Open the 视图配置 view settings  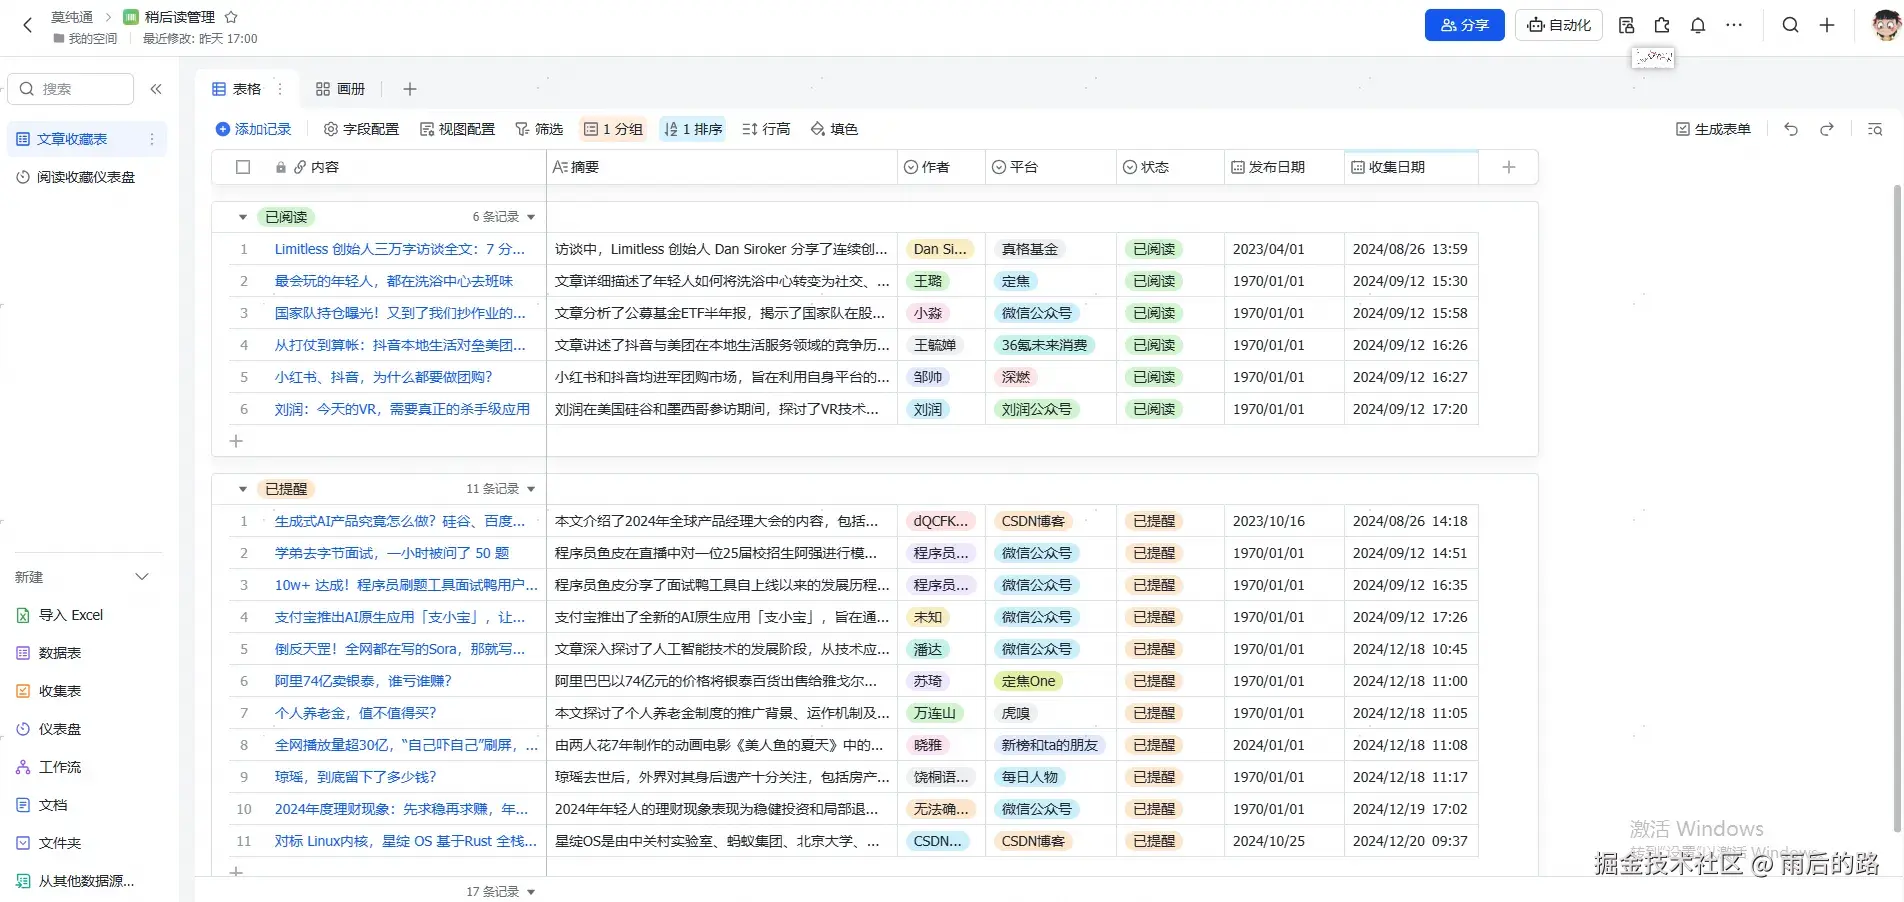click(457, 128)
